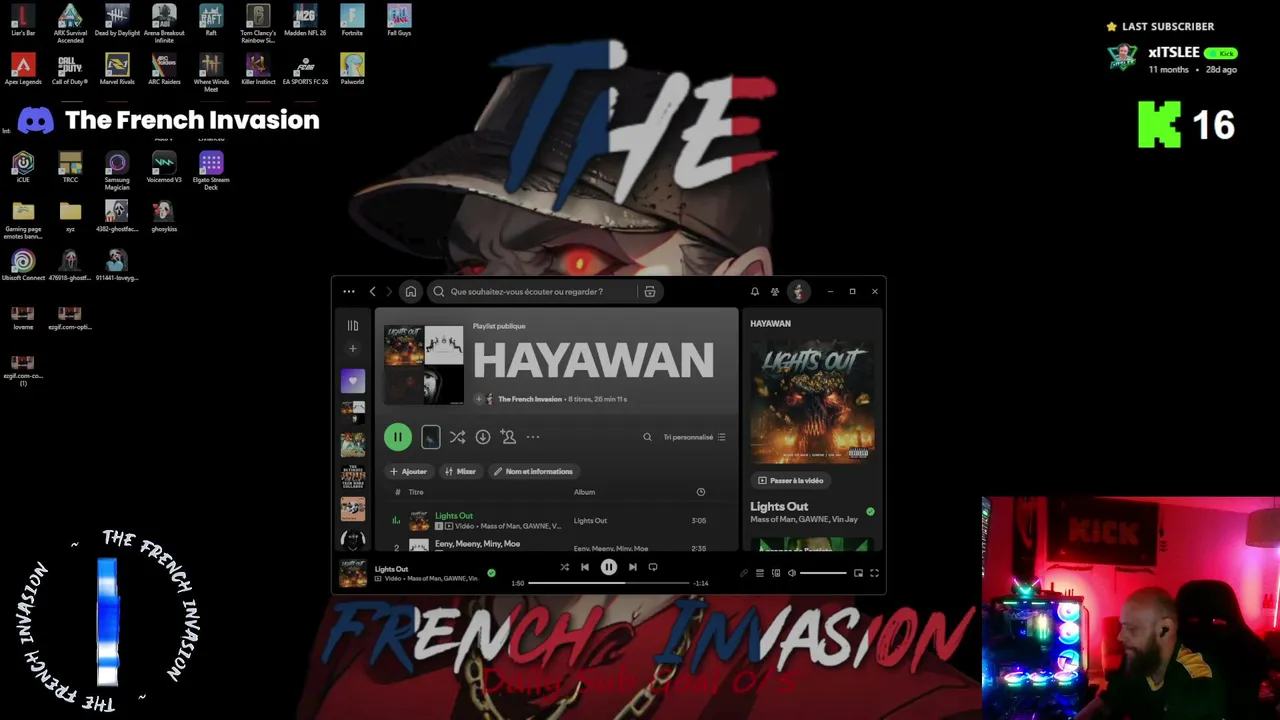Image resolution: width=1280 pixels, height=720 pixels.
Task: Click the duration clock column header
Action: (701, 492)
